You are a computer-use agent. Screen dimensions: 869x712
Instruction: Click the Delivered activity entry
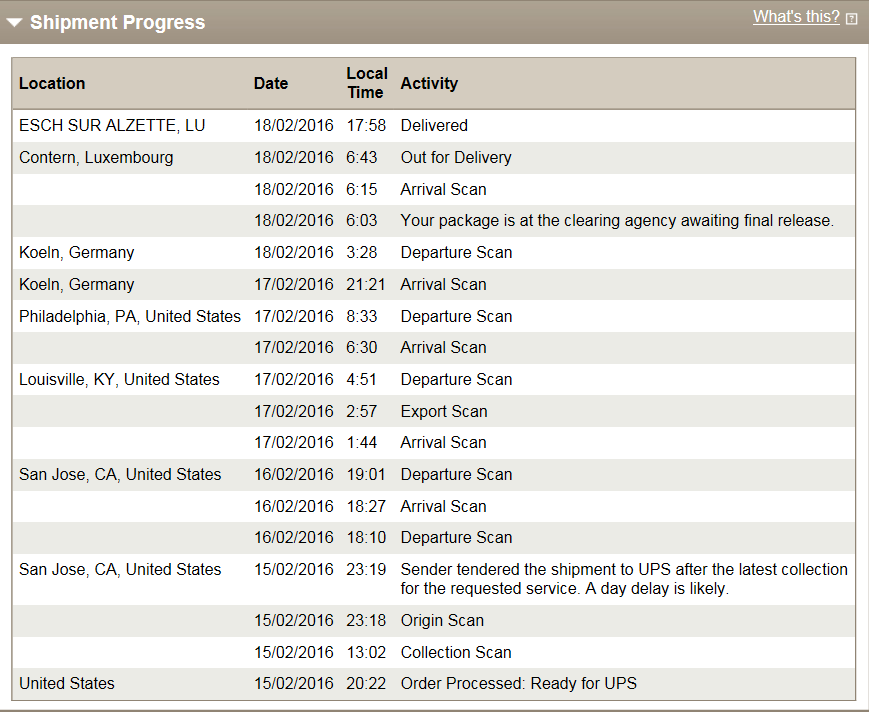pyautogui.click(x=433, y=125)
